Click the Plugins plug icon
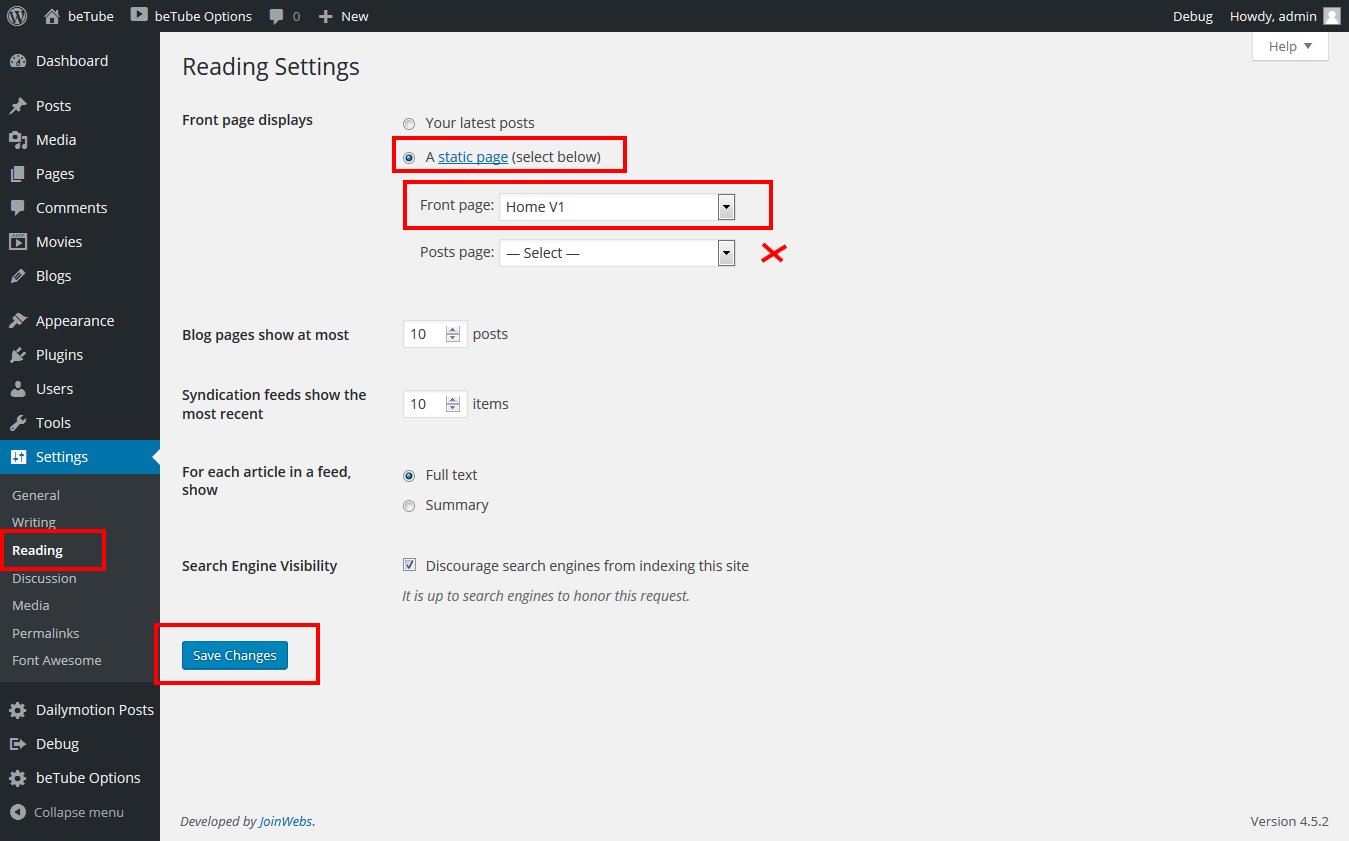 coord(18,355)
